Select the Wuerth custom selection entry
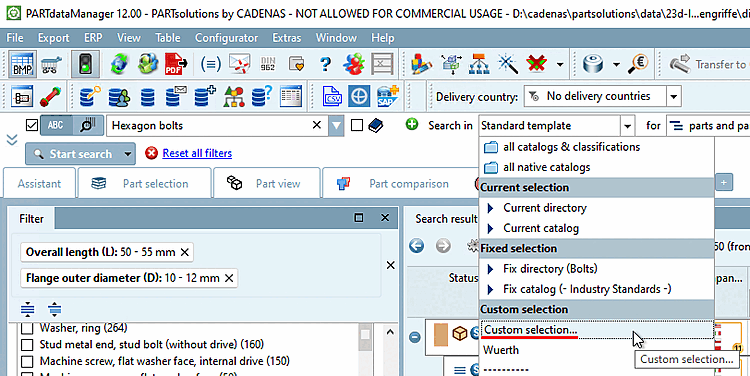The height and width of the screenshot is (376, 750). (x=596, y=350)
